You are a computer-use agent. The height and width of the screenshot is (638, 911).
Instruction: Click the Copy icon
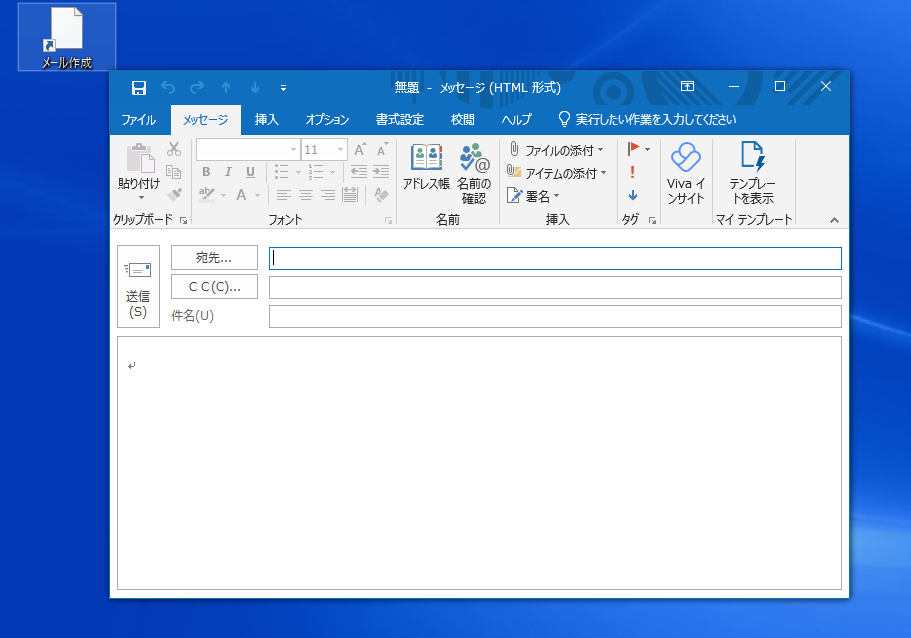[174, 172]
